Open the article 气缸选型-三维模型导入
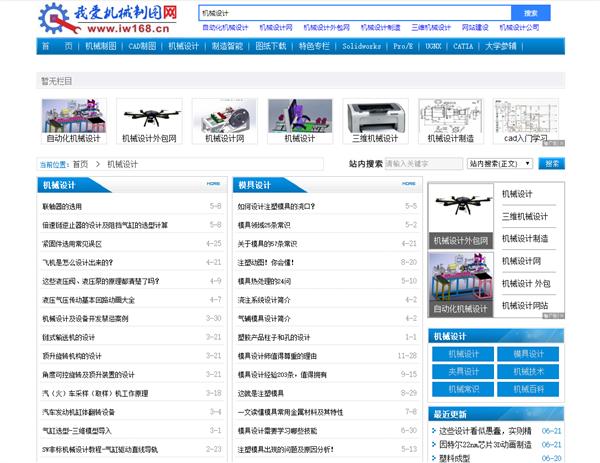The height and width of the screenshot is (463, 600). click(77, 431)
